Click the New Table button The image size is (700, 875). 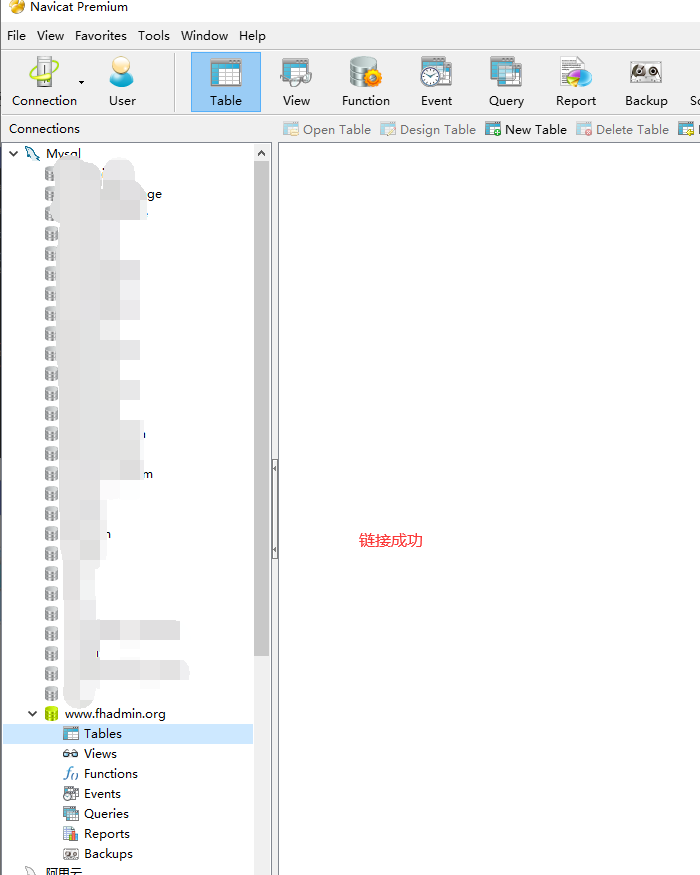[x=526, y=129]
